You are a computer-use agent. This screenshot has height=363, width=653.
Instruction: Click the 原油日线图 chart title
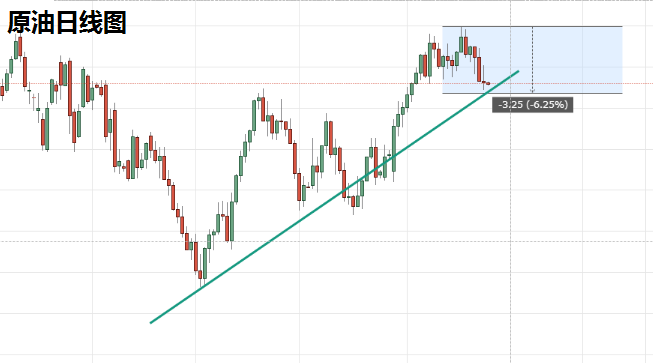tap(67, 22)
